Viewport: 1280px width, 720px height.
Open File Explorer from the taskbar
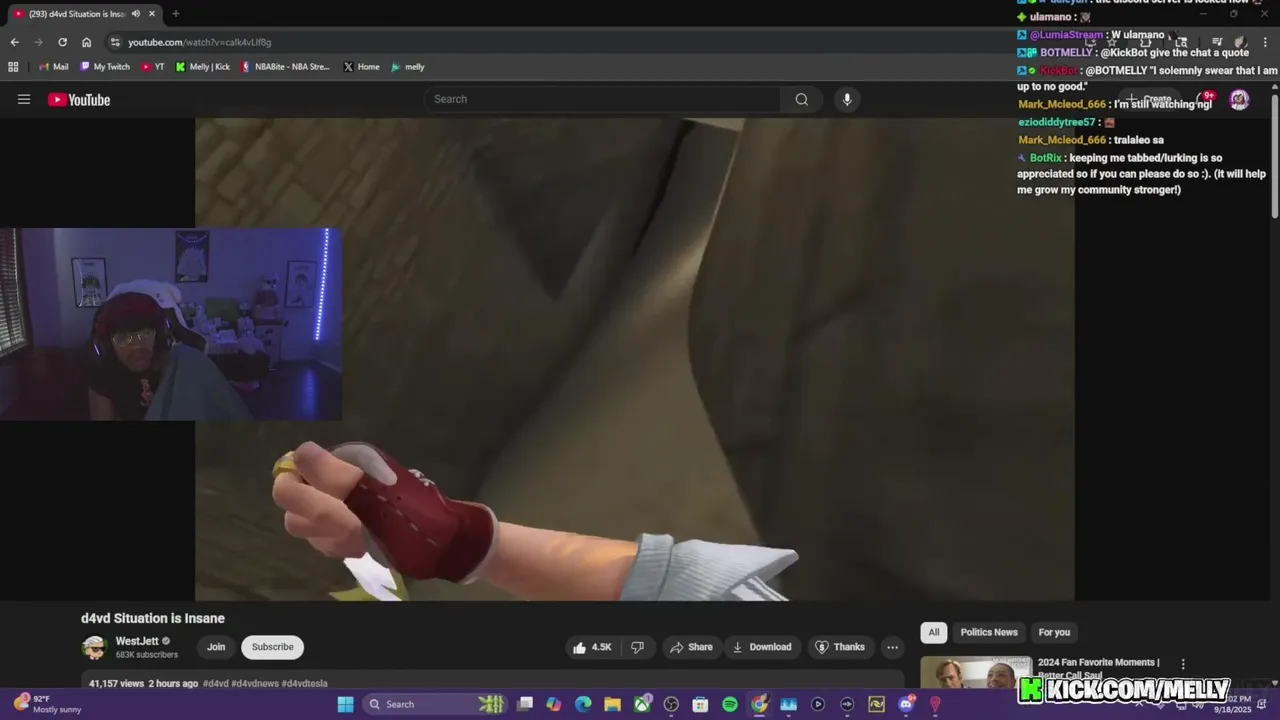pos(612,704)
